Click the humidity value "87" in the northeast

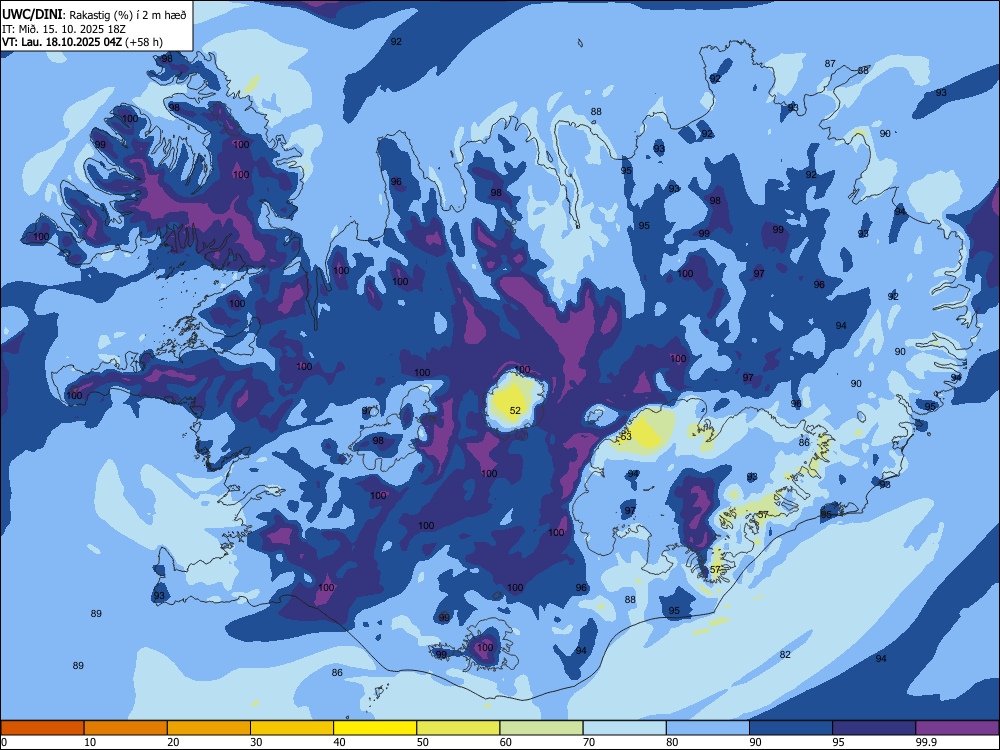pos(830,64)
